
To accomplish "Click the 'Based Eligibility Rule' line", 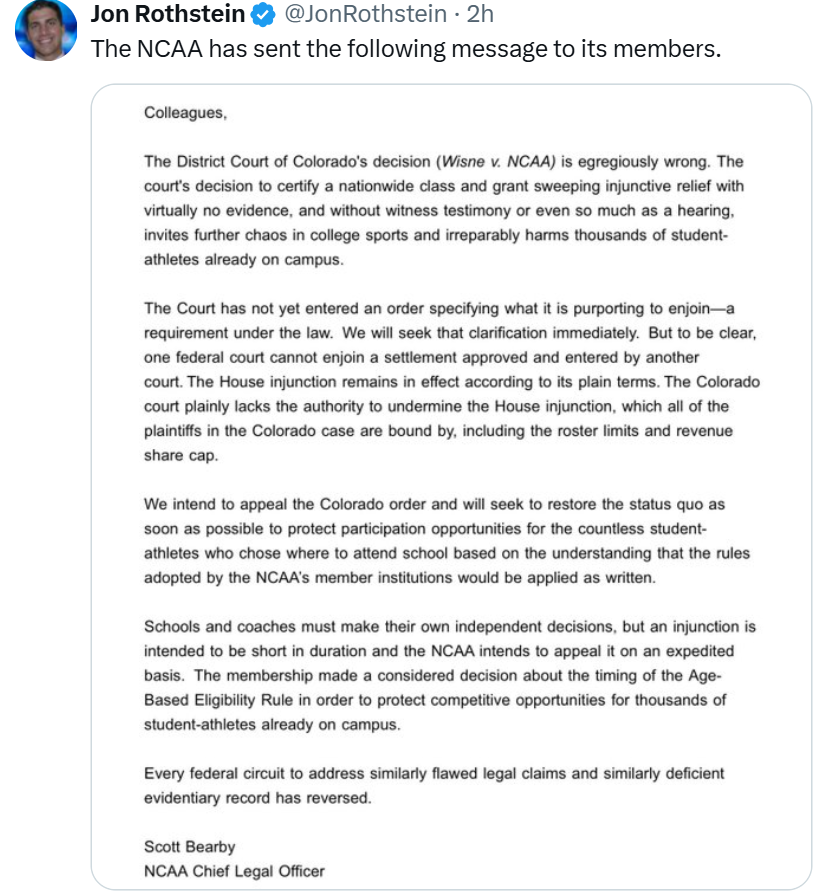I will pyautogui.click(x=435, y=700).
